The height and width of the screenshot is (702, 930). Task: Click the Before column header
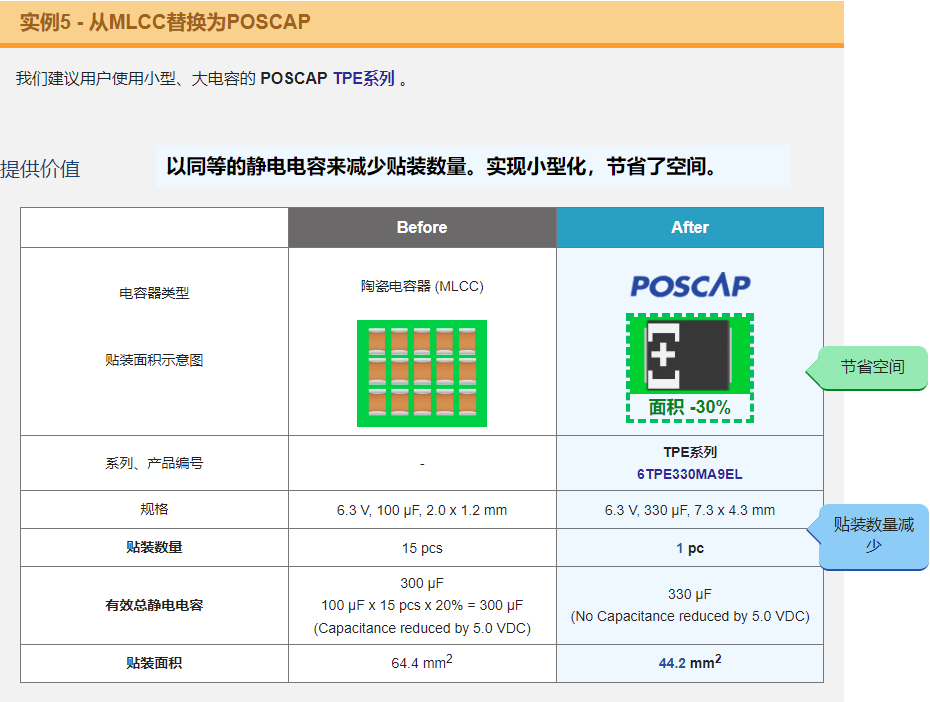(422, 227)
